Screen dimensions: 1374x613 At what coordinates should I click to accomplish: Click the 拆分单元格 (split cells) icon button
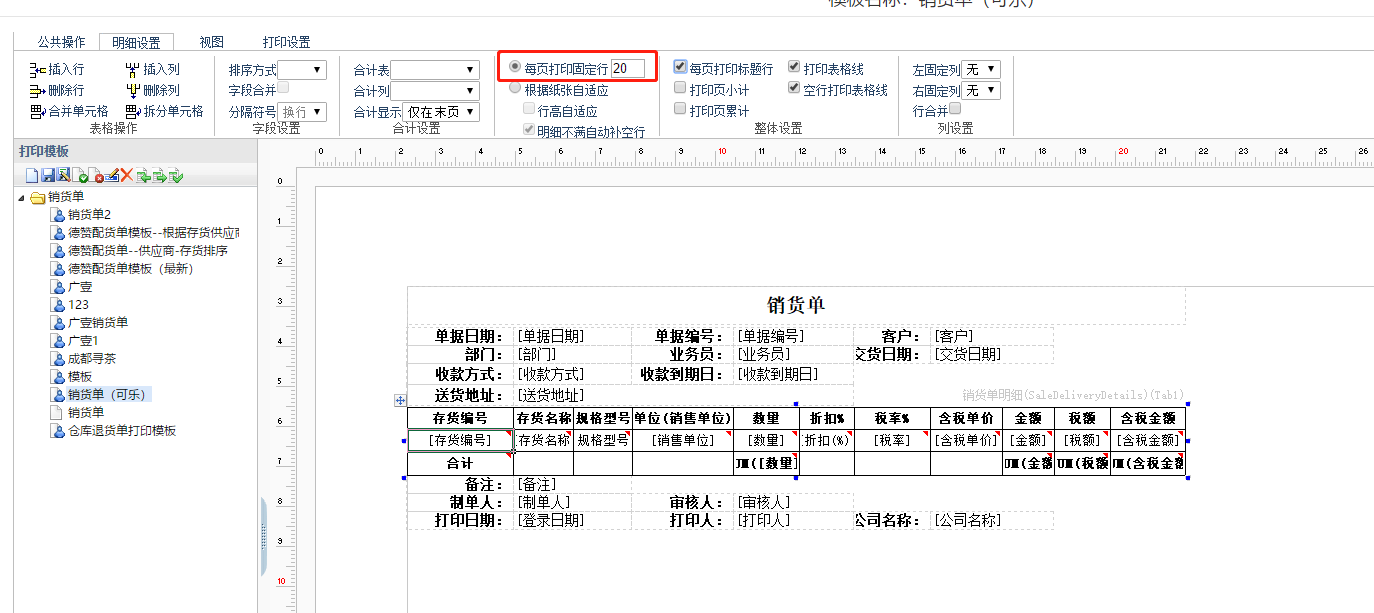(133, 112)
